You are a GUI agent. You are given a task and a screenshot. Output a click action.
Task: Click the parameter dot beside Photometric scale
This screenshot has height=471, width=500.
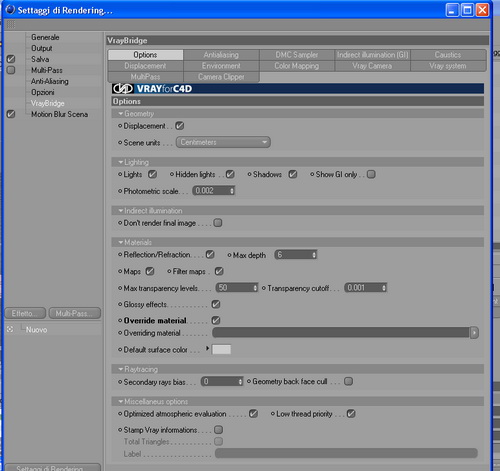click(120, 191)
